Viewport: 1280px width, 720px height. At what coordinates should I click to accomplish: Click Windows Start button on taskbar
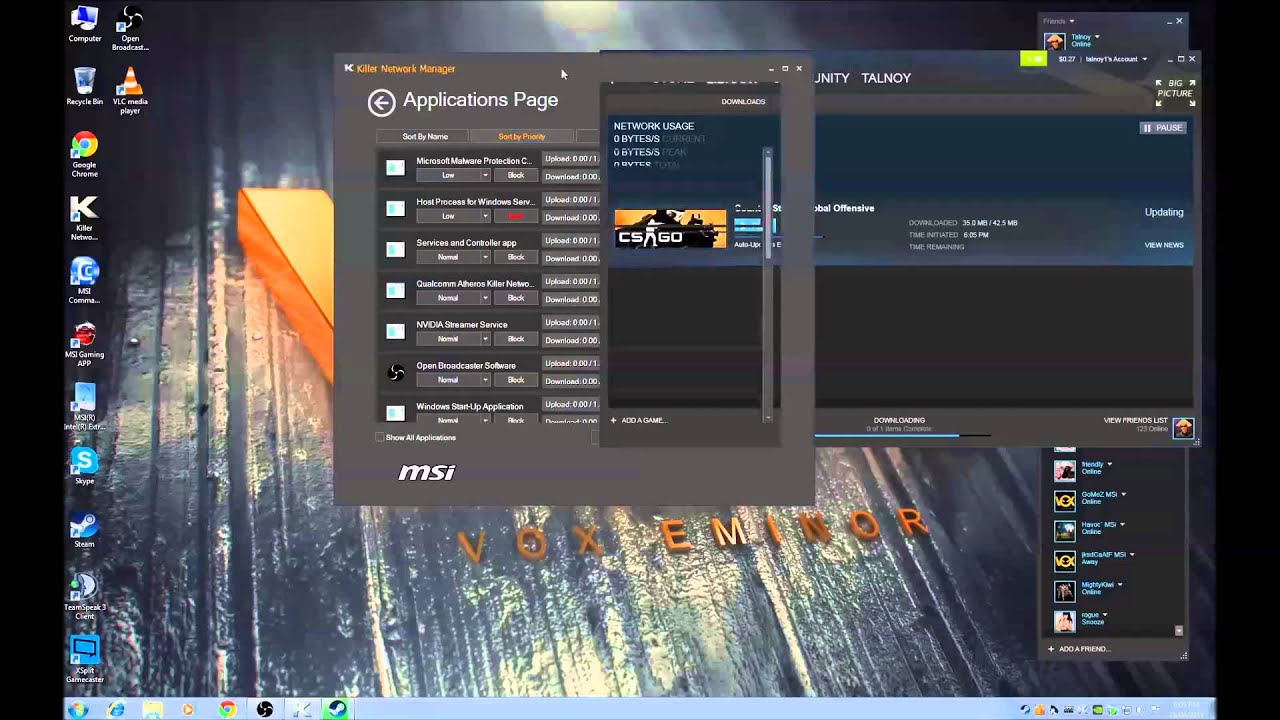click(77, 709)
